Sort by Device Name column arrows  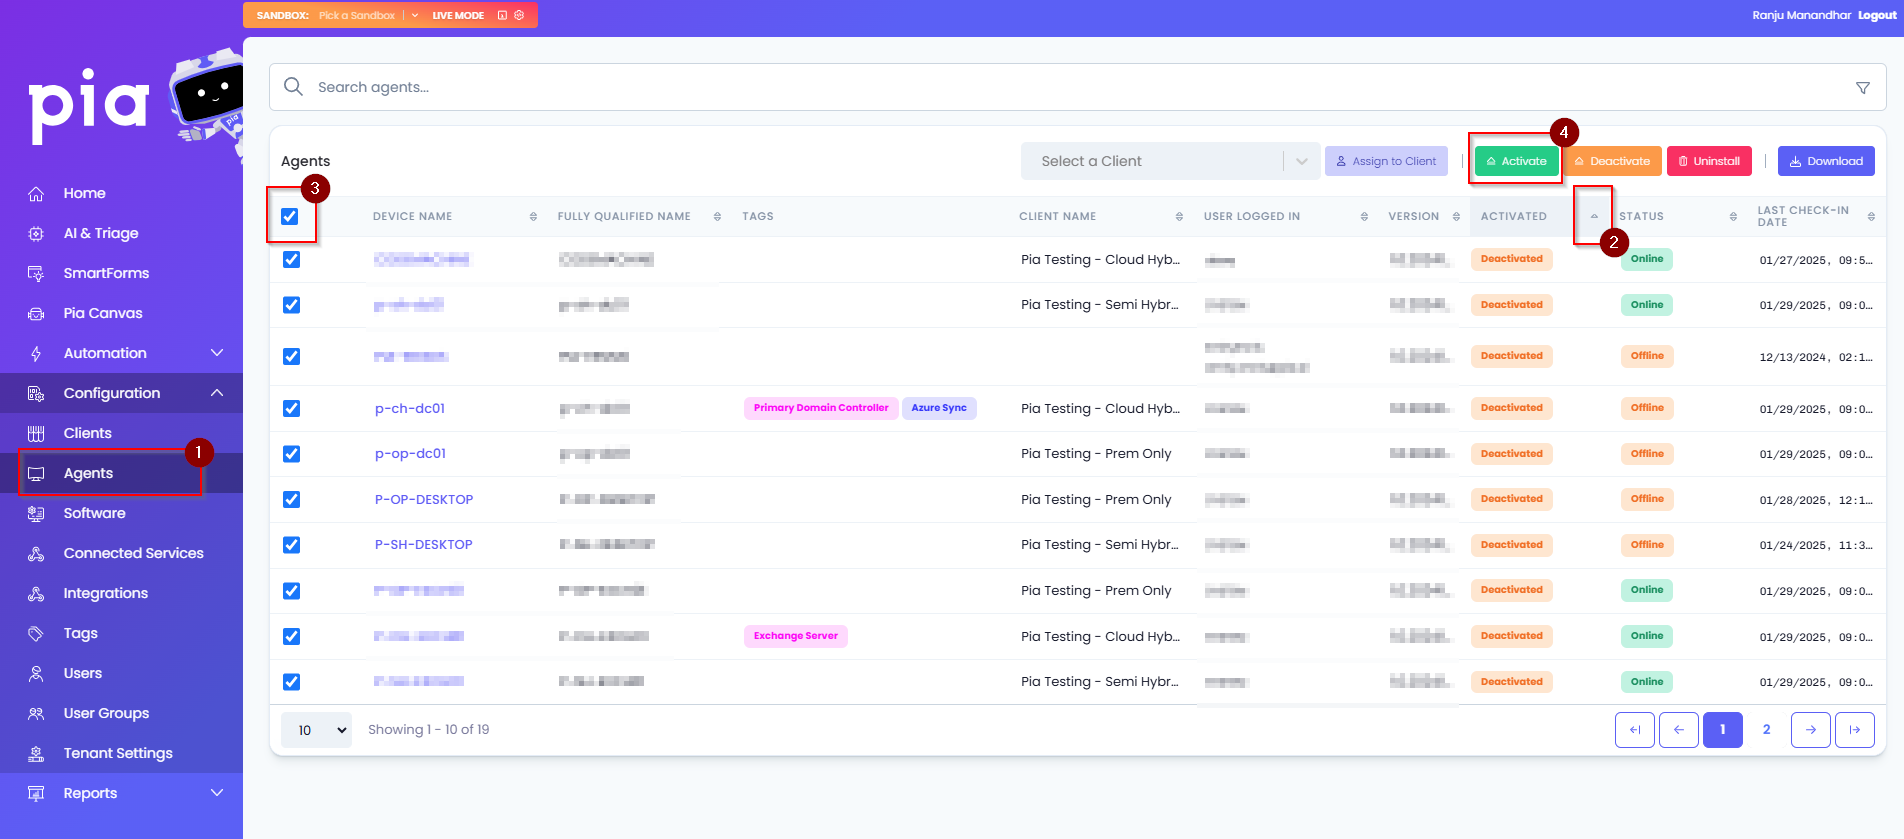tap(533, 217)
